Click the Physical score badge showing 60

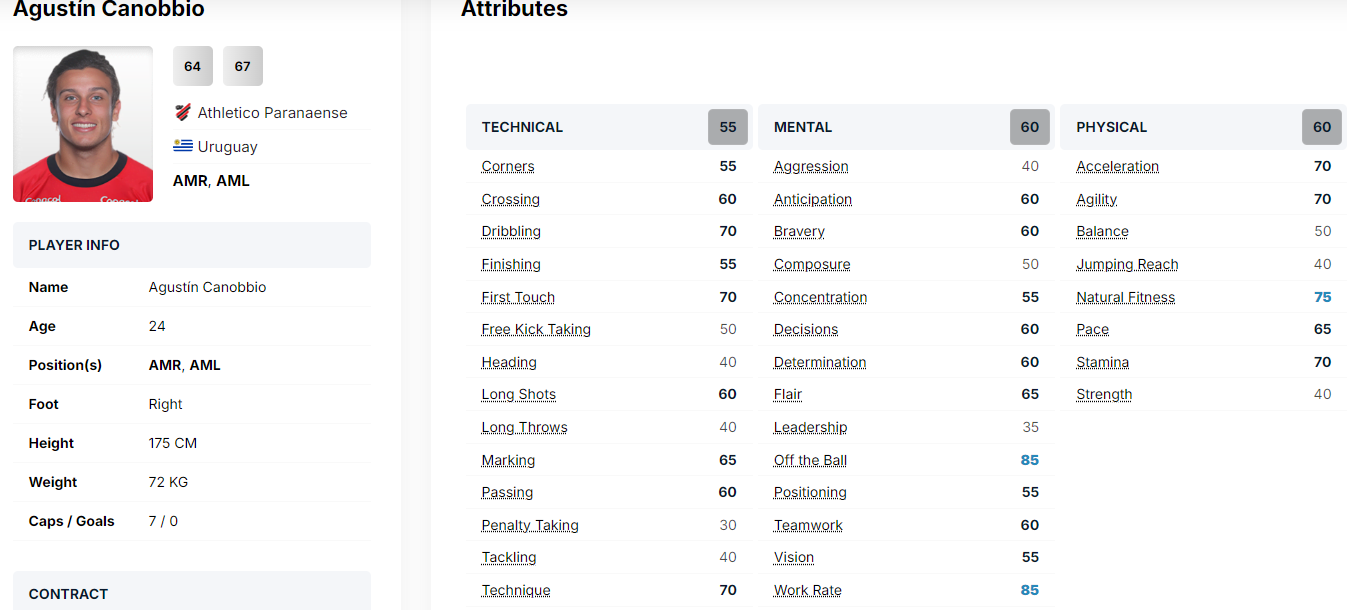point(1321,127)
